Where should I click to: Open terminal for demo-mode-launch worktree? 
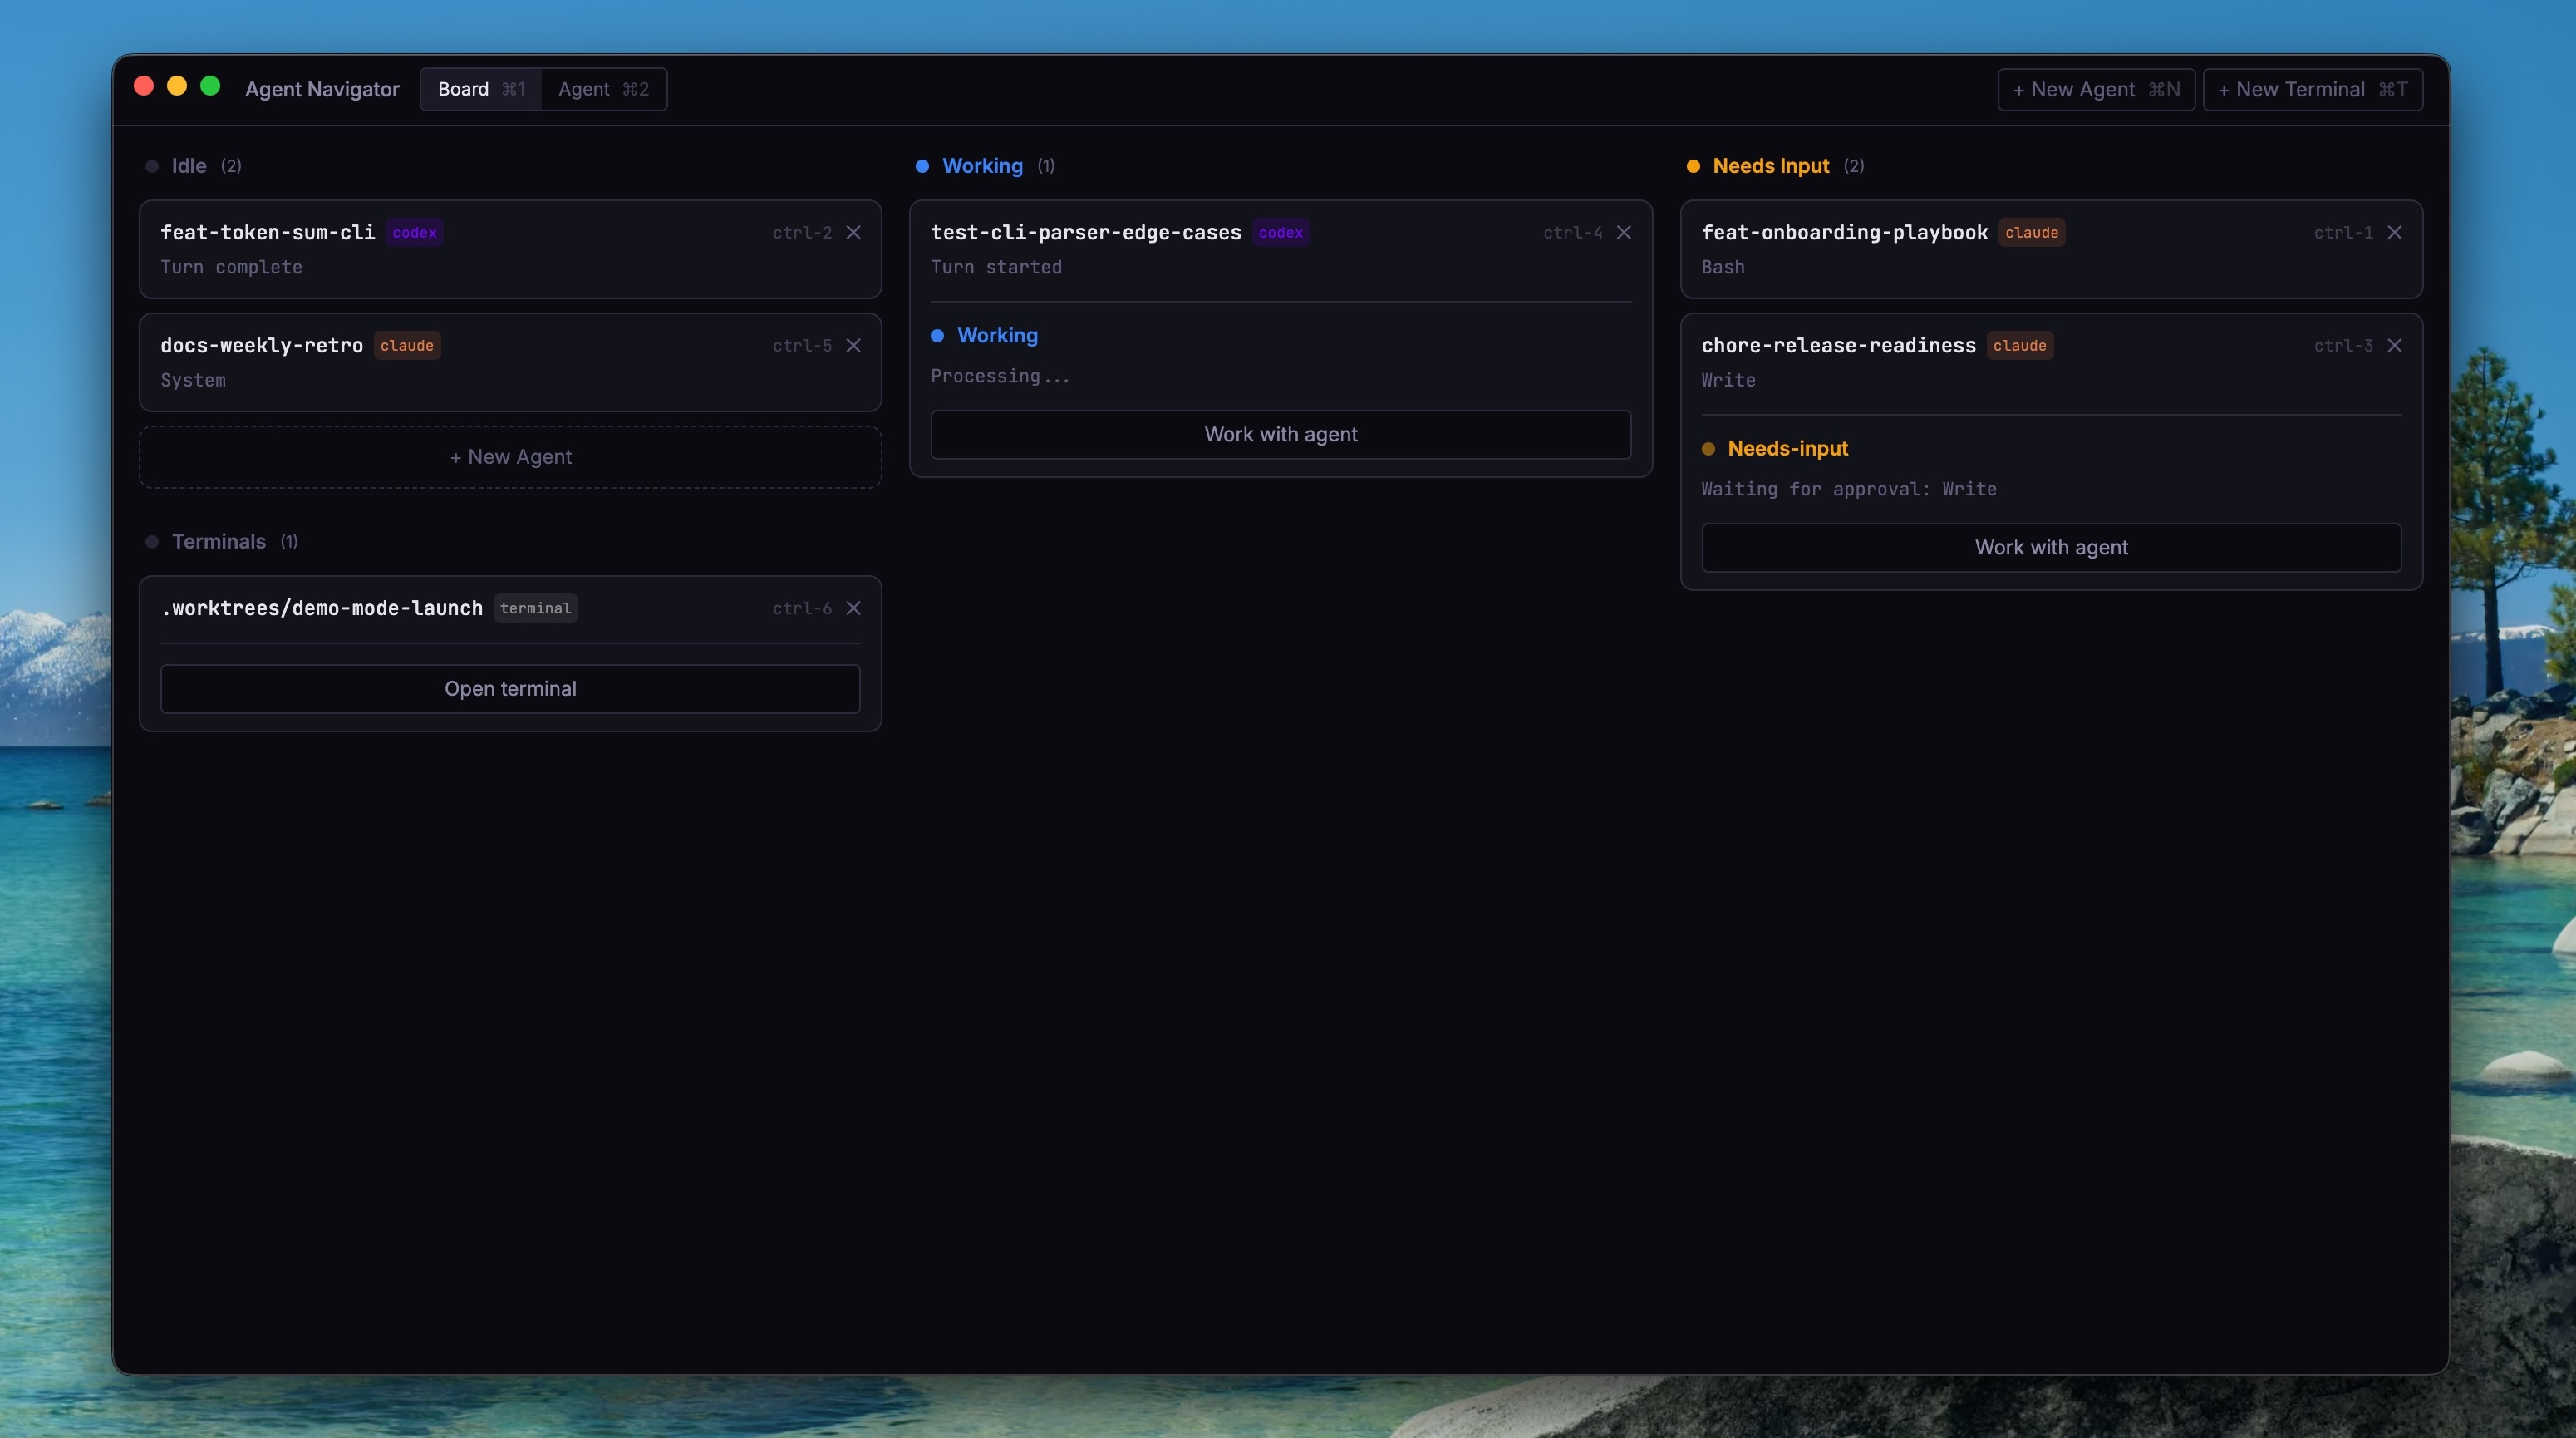[510, 688]
